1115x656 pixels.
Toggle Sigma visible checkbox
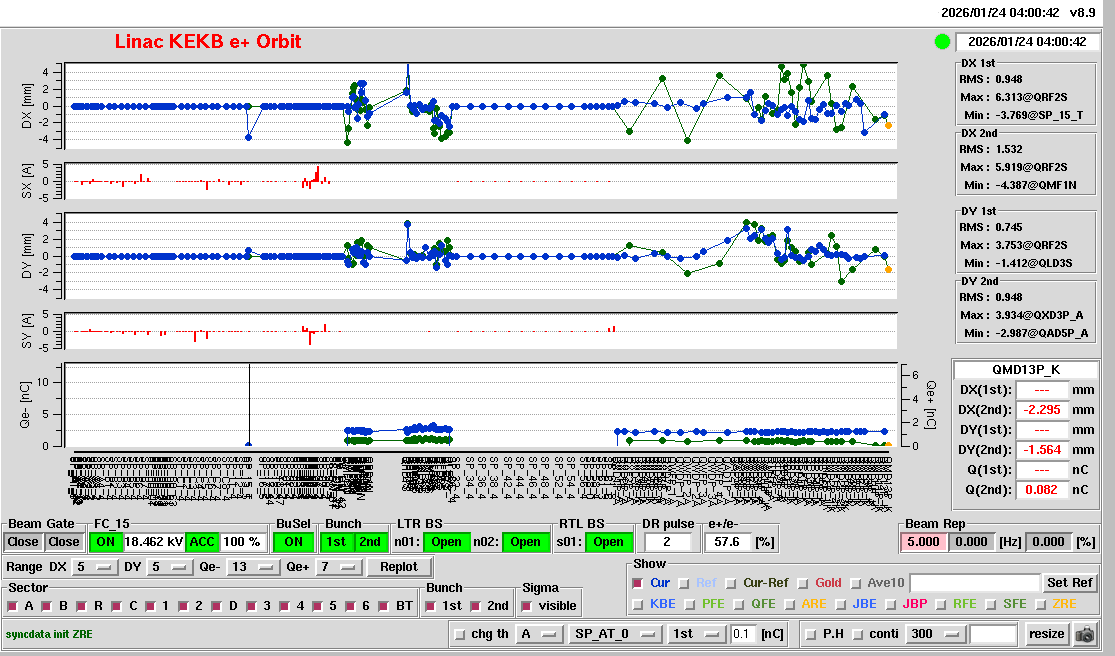(527, 606)
